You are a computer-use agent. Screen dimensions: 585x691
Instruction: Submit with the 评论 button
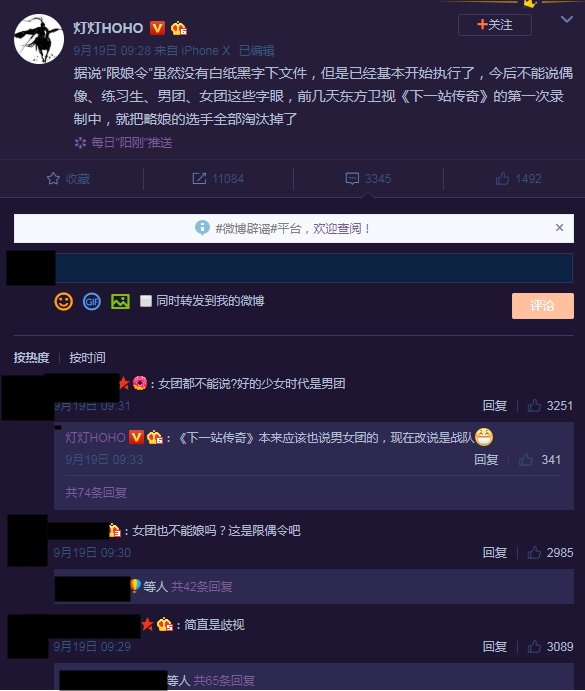click(x=543, y=305)
